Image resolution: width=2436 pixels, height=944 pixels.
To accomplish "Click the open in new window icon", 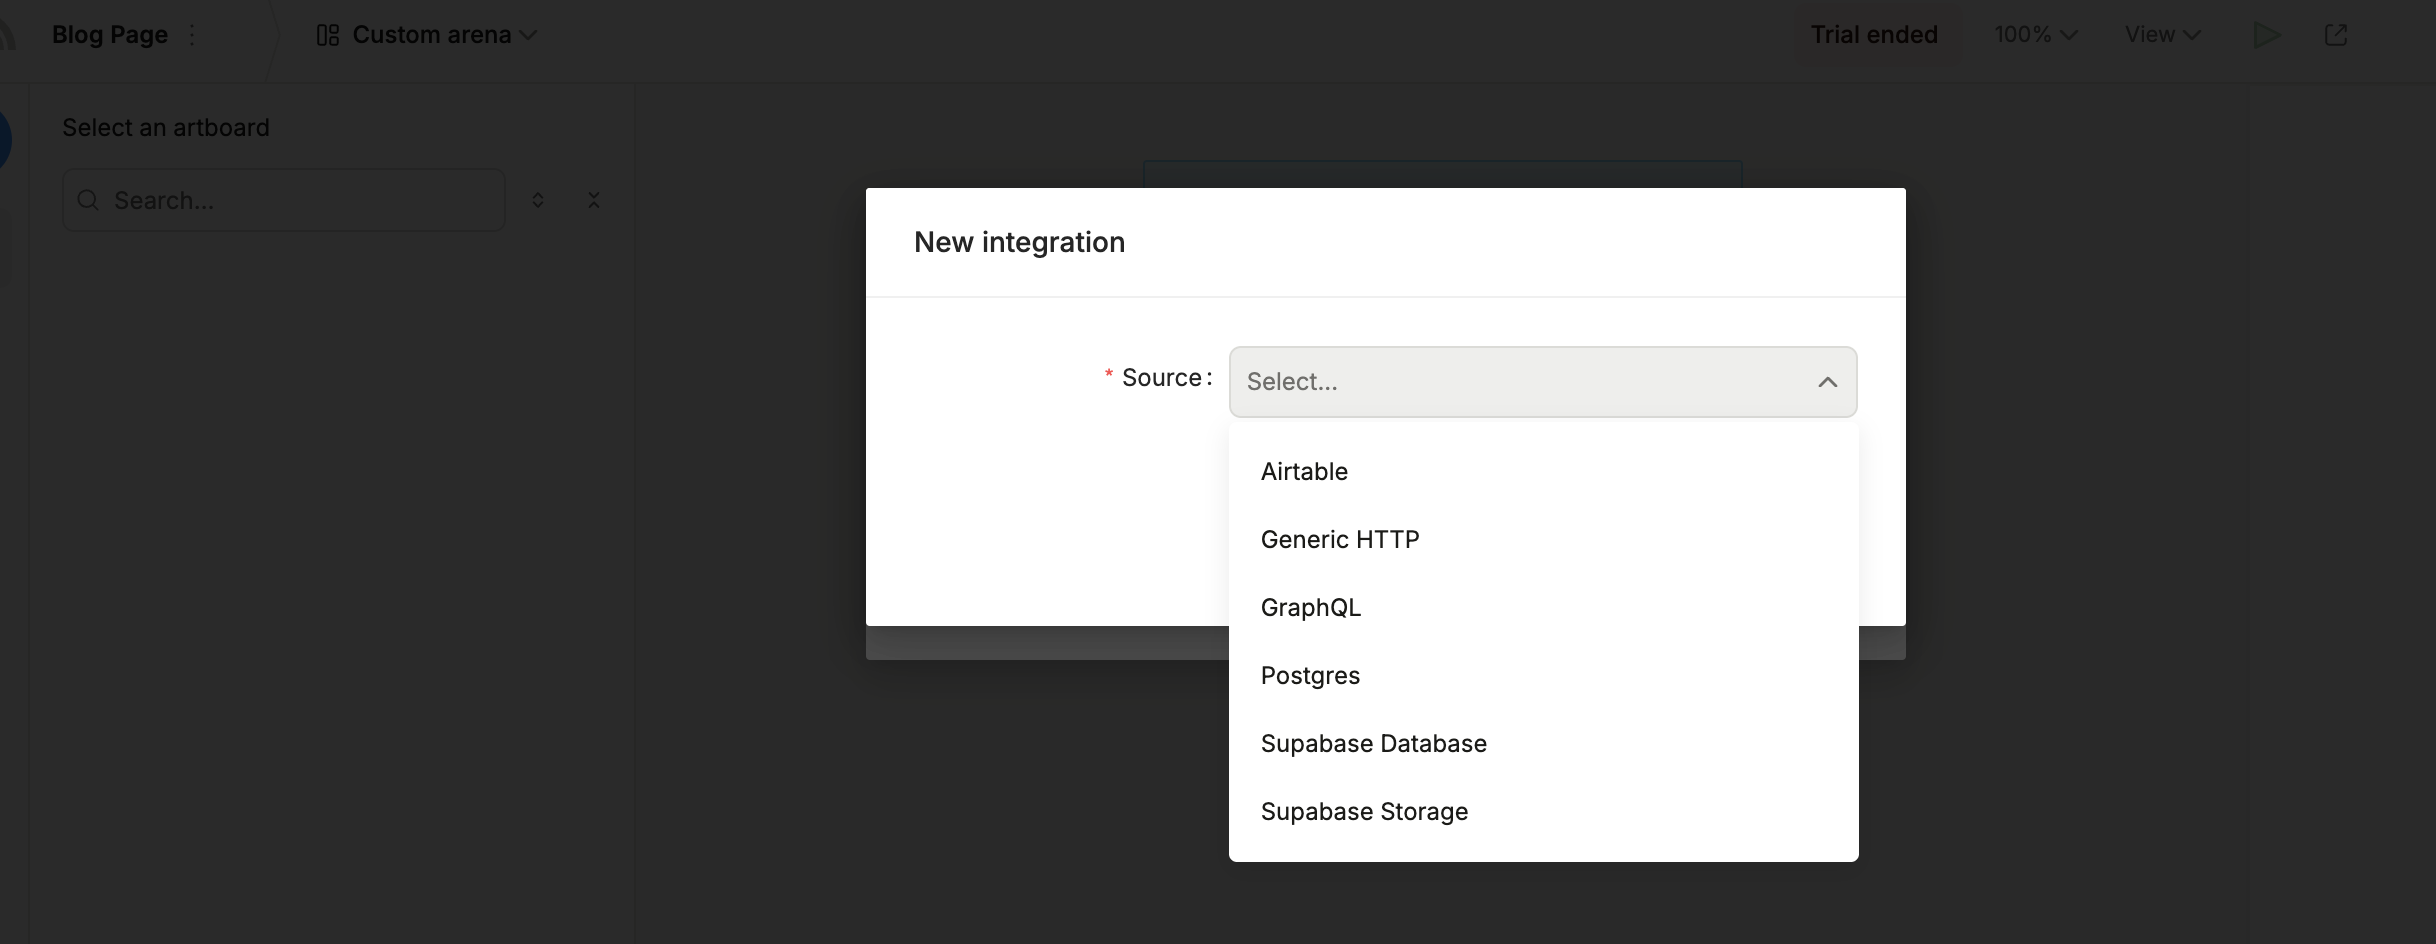I will (2336, 35).
